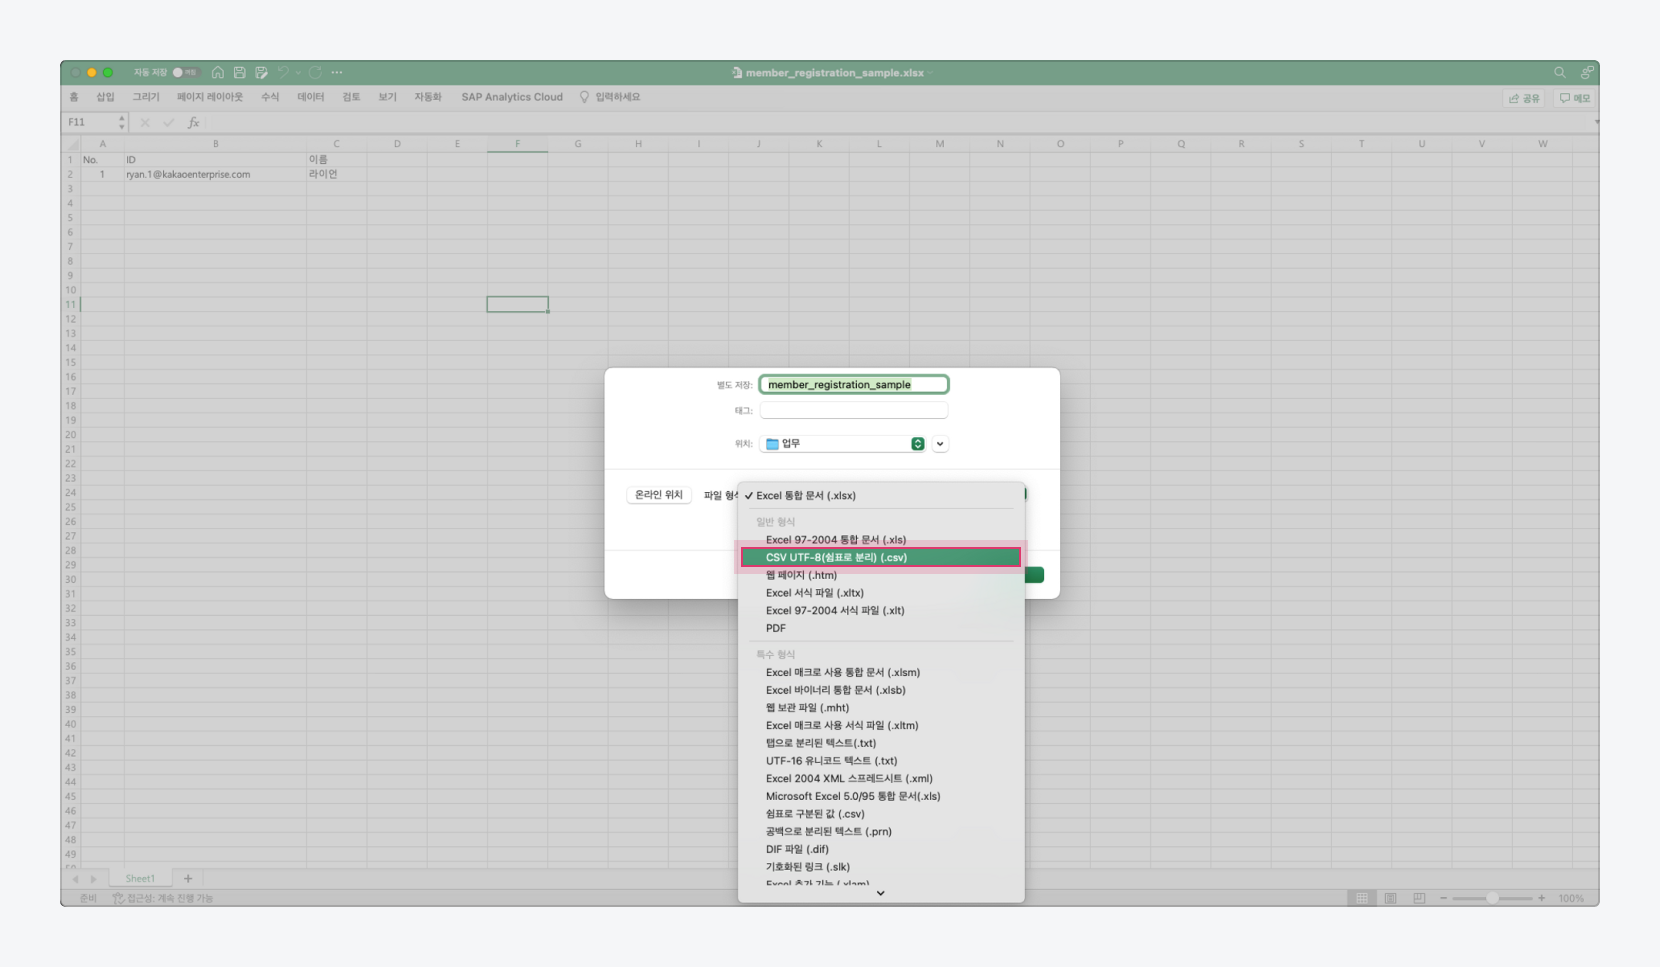Switch to page layout view icon
1660x967 pixels.
1390,898
